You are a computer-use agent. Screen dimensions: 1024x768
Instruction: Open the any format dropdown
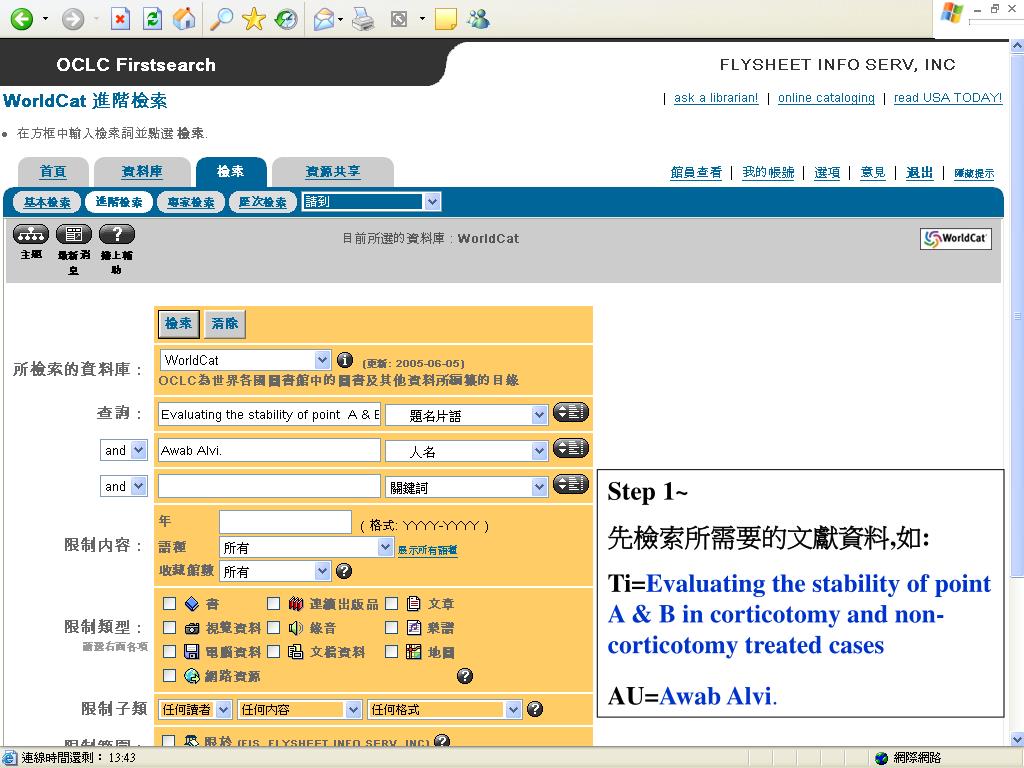pos(445,709)
